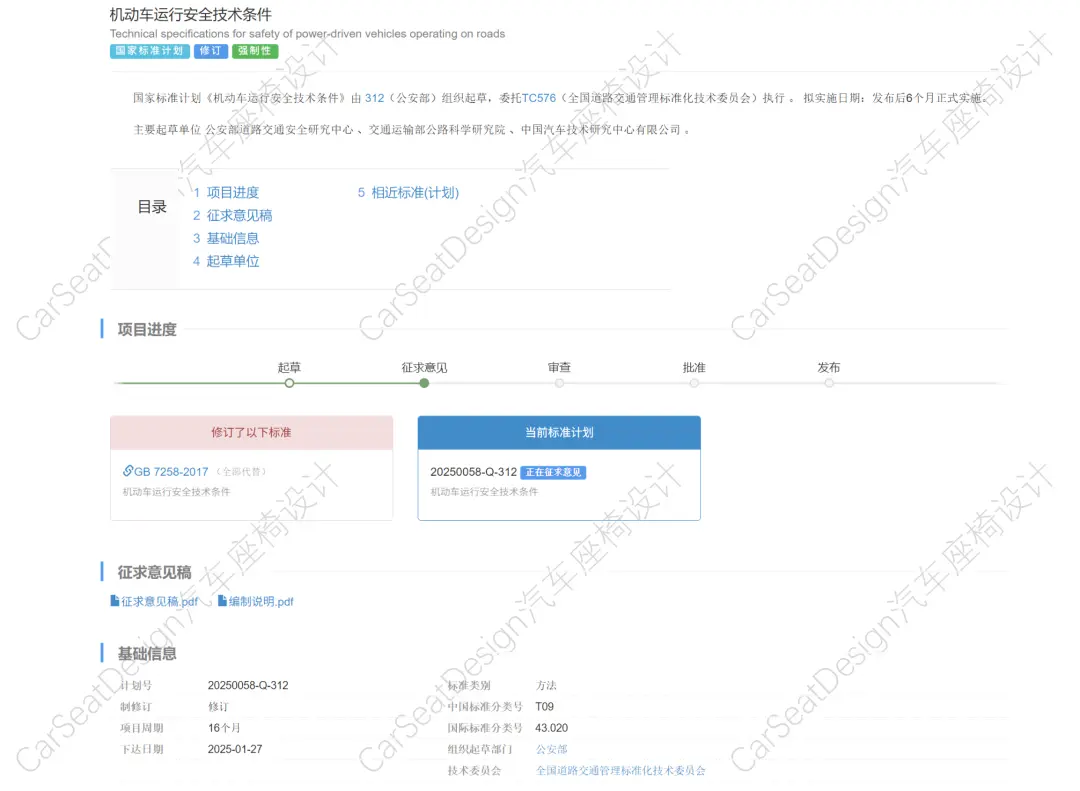Click the PDF icon beside 编制说明.pdf
The width and height of the screenshot is (1080, 791).
click(222, 601)
